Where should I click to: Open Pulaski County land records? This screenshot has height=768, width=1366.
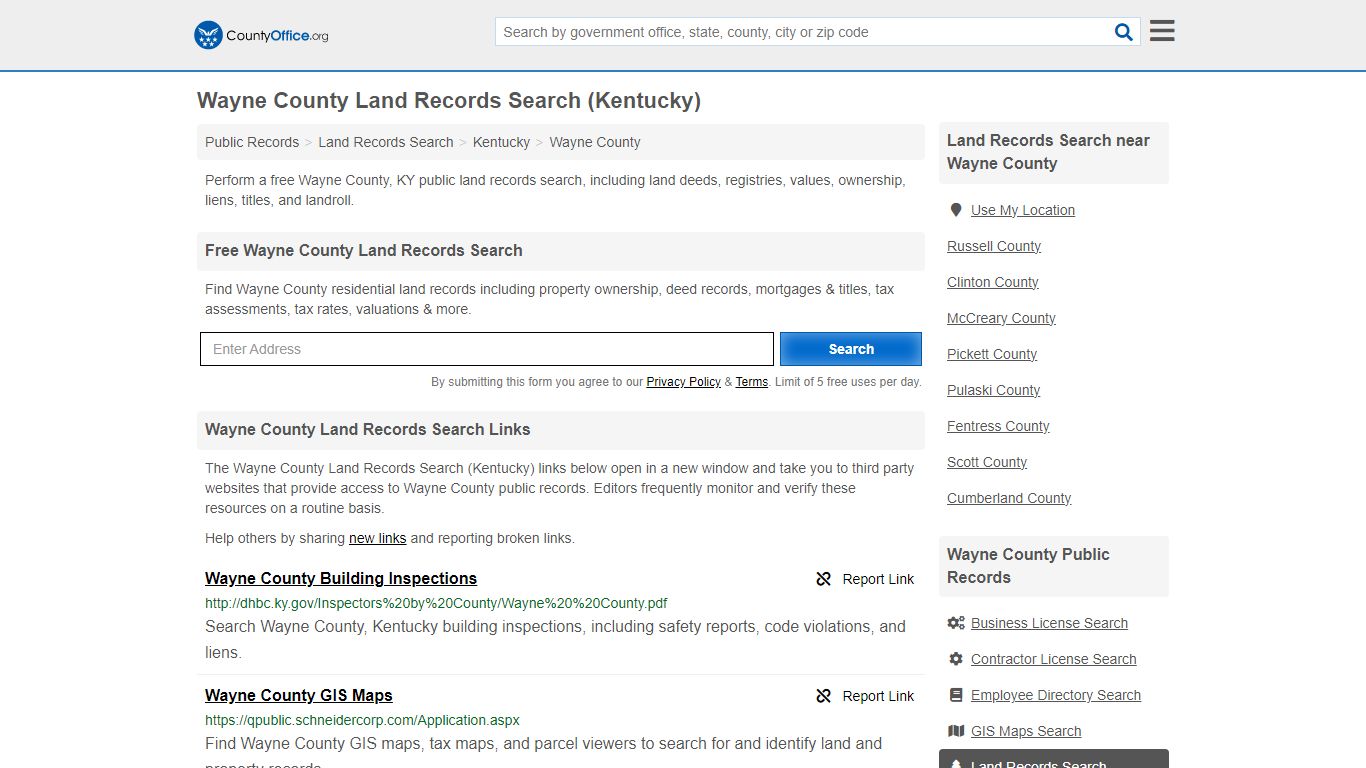coord(994,390)
